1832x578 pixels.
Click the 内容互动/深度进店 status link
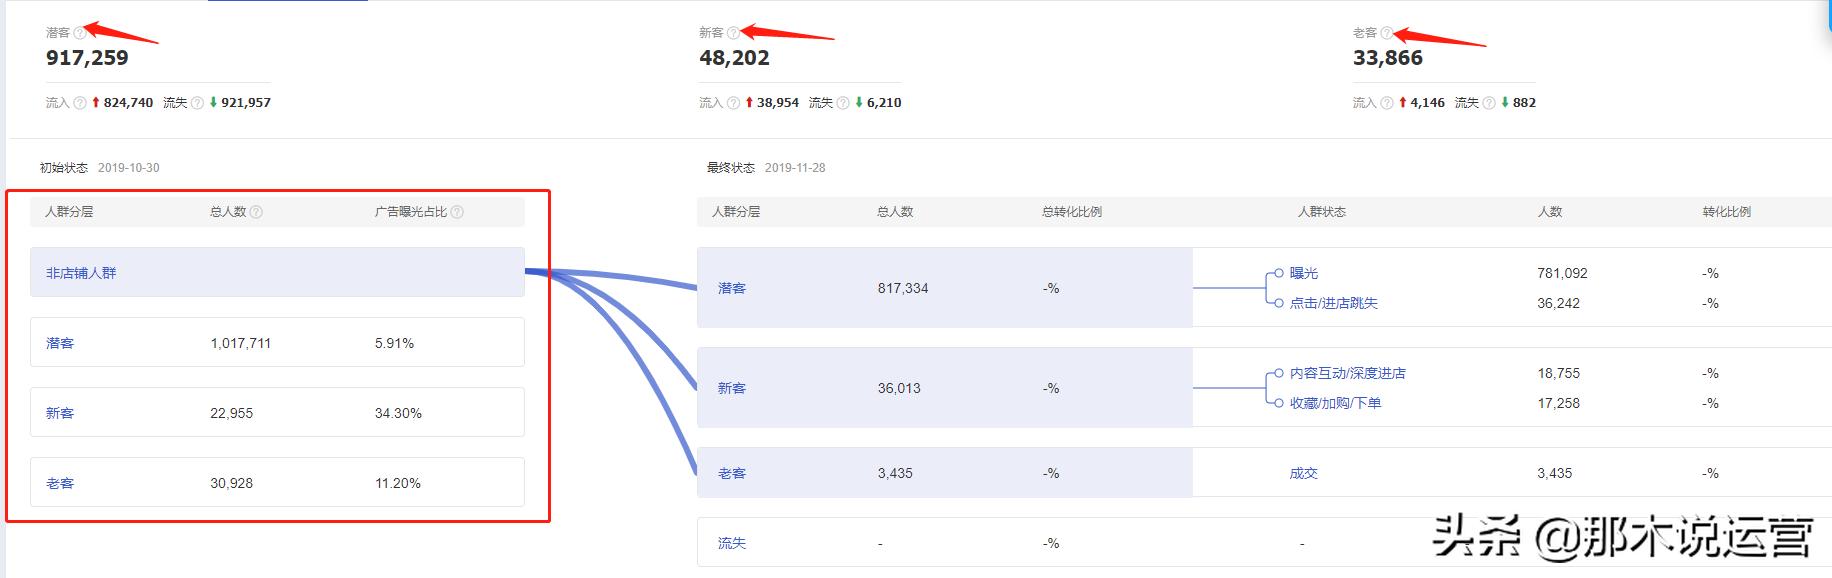pyautogui.click(x=1348, y=373)
